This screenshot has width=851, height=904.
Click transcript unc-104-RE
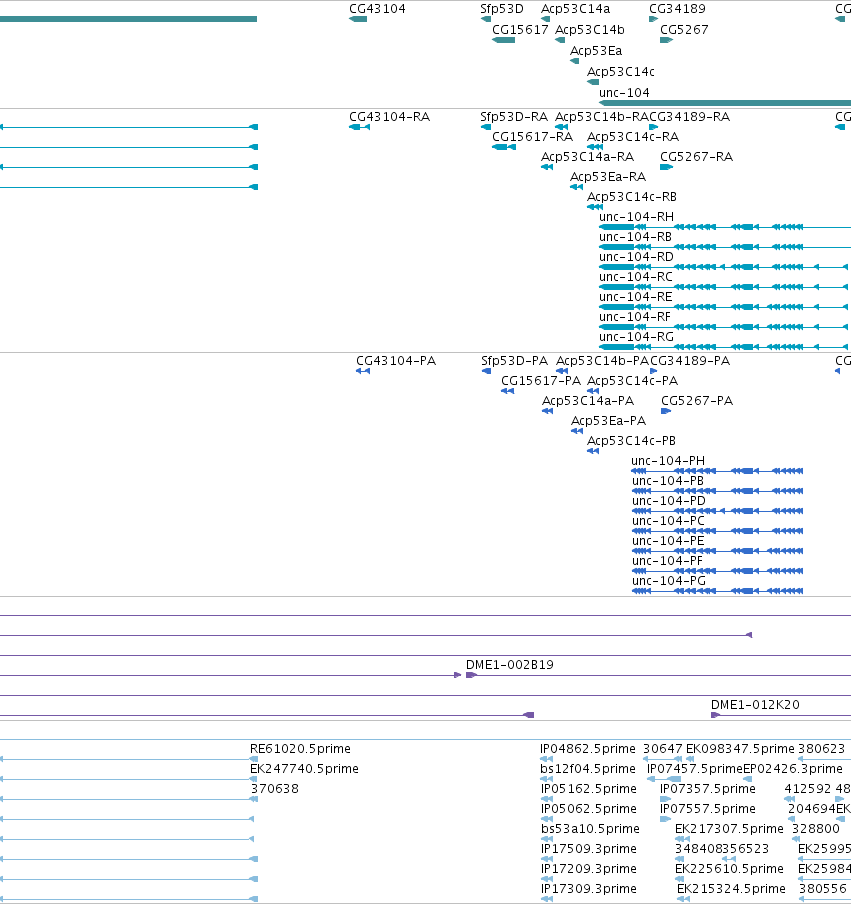coord(636,296)
